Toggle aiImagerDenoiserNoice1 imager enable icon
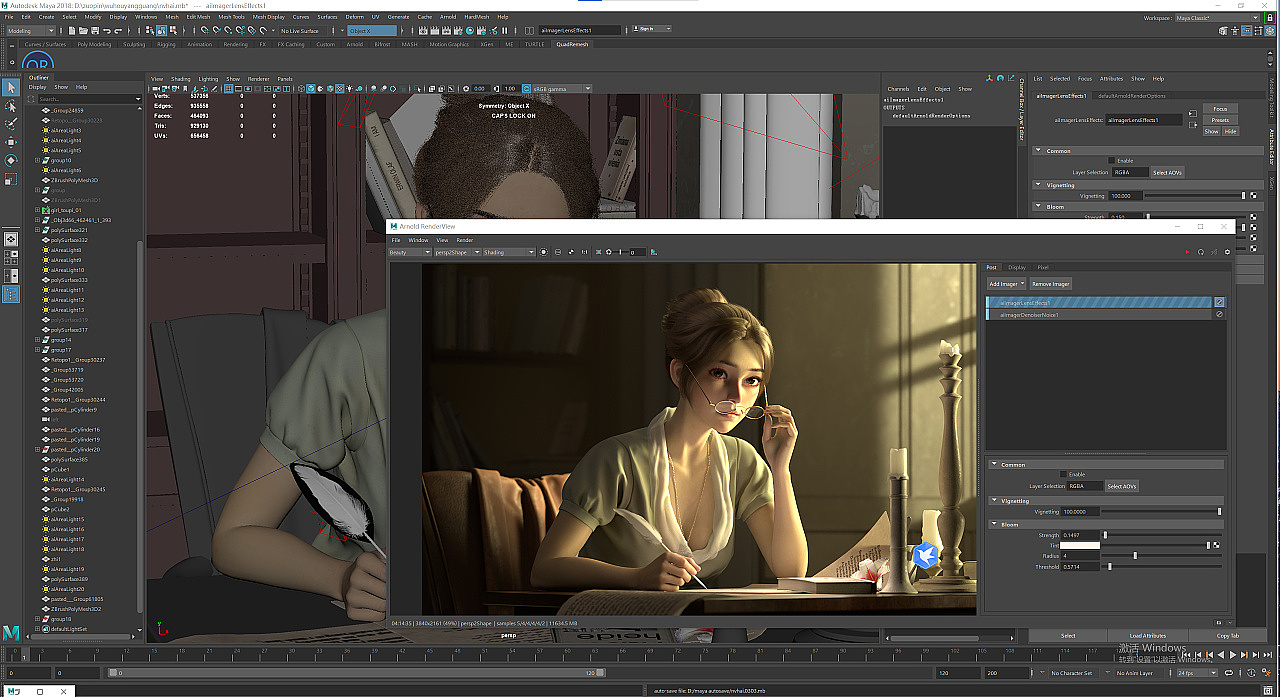Screen dimensions: 1280x697 [1219, 314]
